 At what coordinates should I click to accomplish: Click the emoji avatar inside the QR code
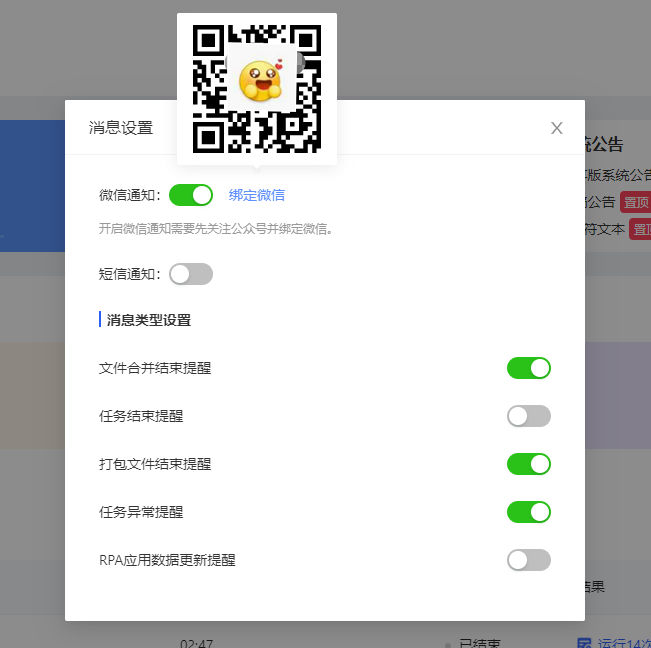262,81
